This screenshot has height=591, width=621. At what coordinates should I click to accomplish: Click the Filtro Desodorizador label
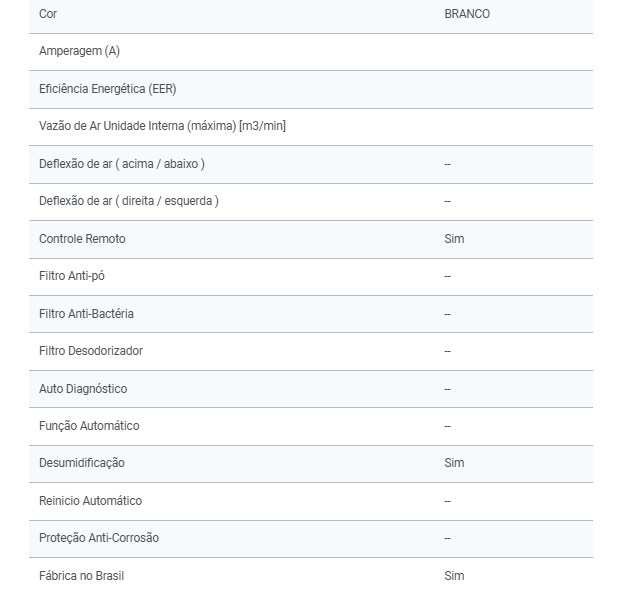pyautogui.click(x=91, y=351)
